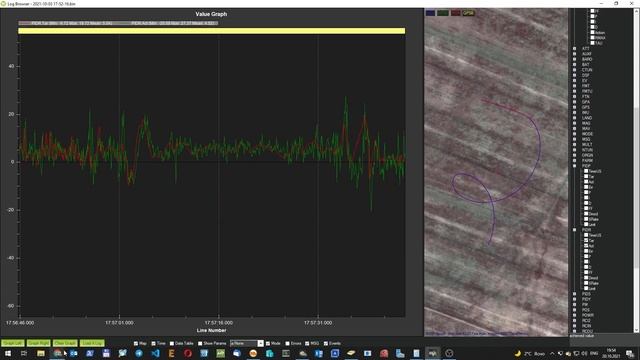Open the Windows Start menu
Viewport: 640px width, 360px height.
coord(8,353)
